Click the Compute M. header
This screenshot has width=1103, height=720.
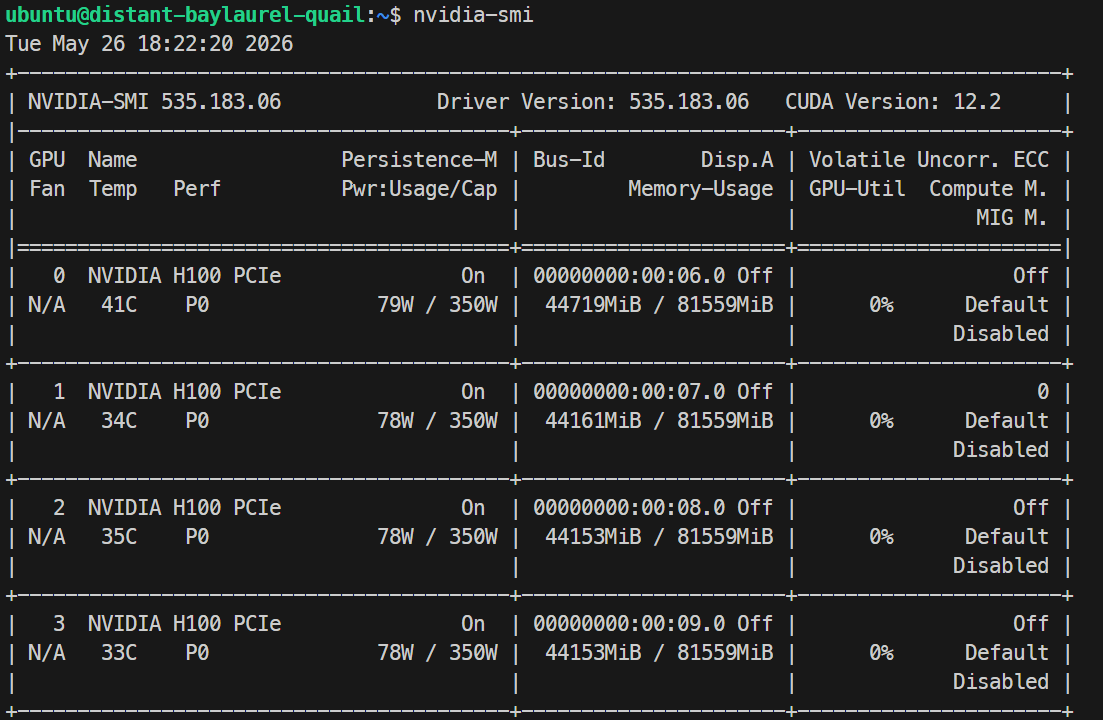pos(988,188)
